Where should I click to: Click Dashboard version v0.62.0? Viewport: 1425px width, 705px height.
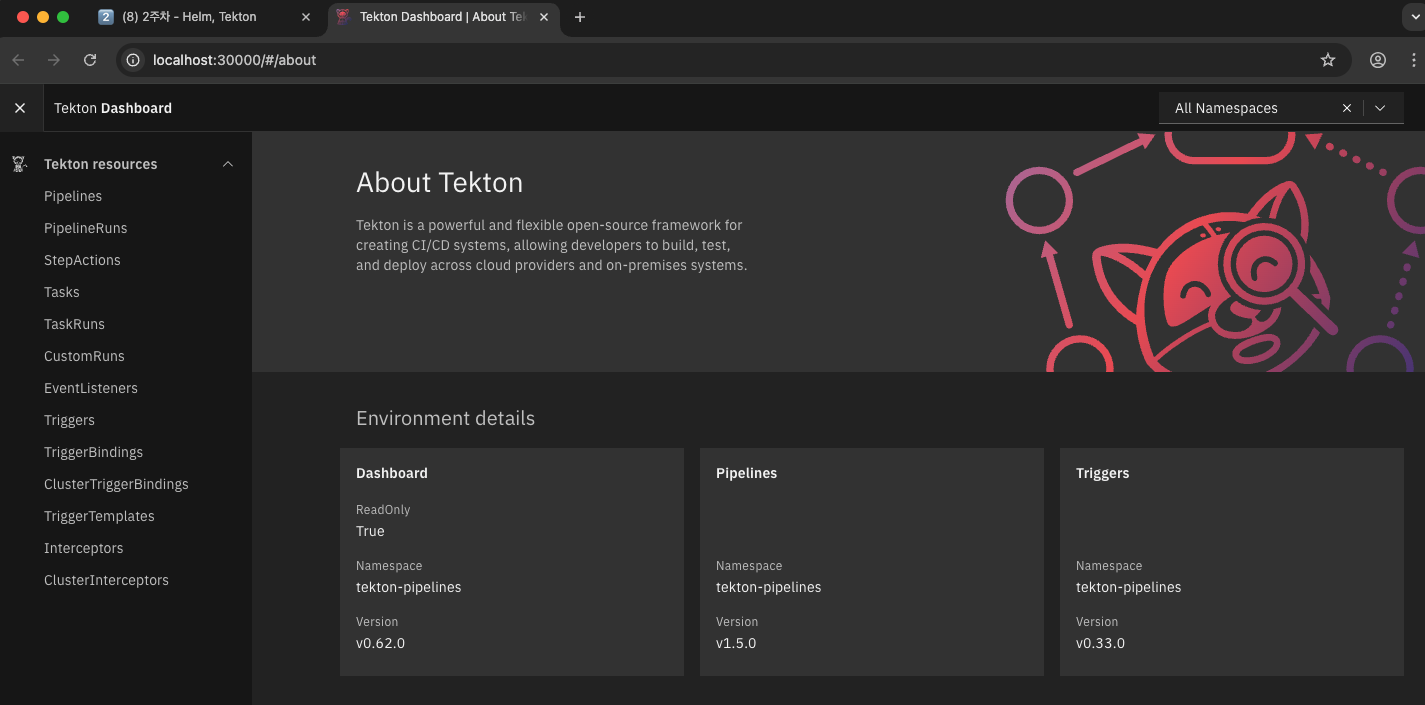pos(380,643)
